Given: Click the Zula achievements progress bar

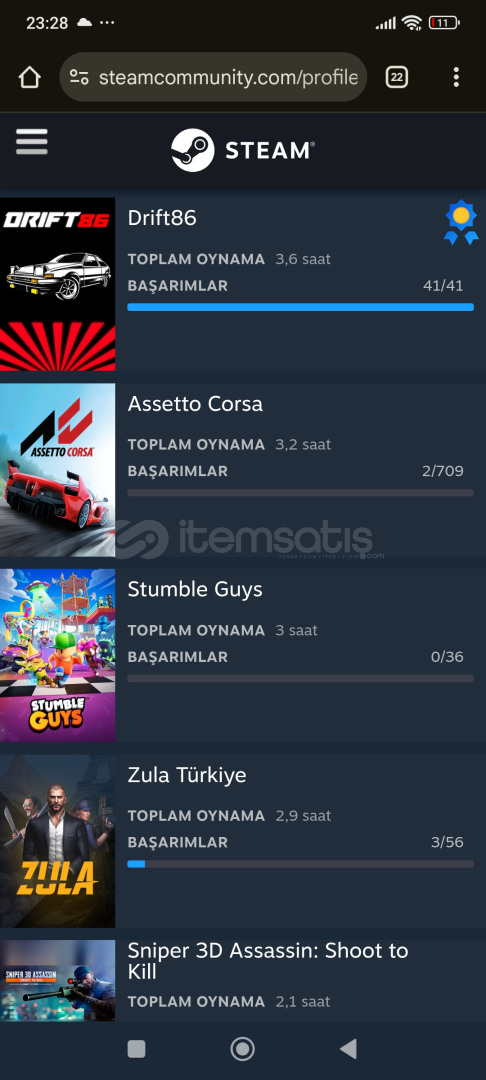Looking at the screenshot, I should [x=300, y=864].
